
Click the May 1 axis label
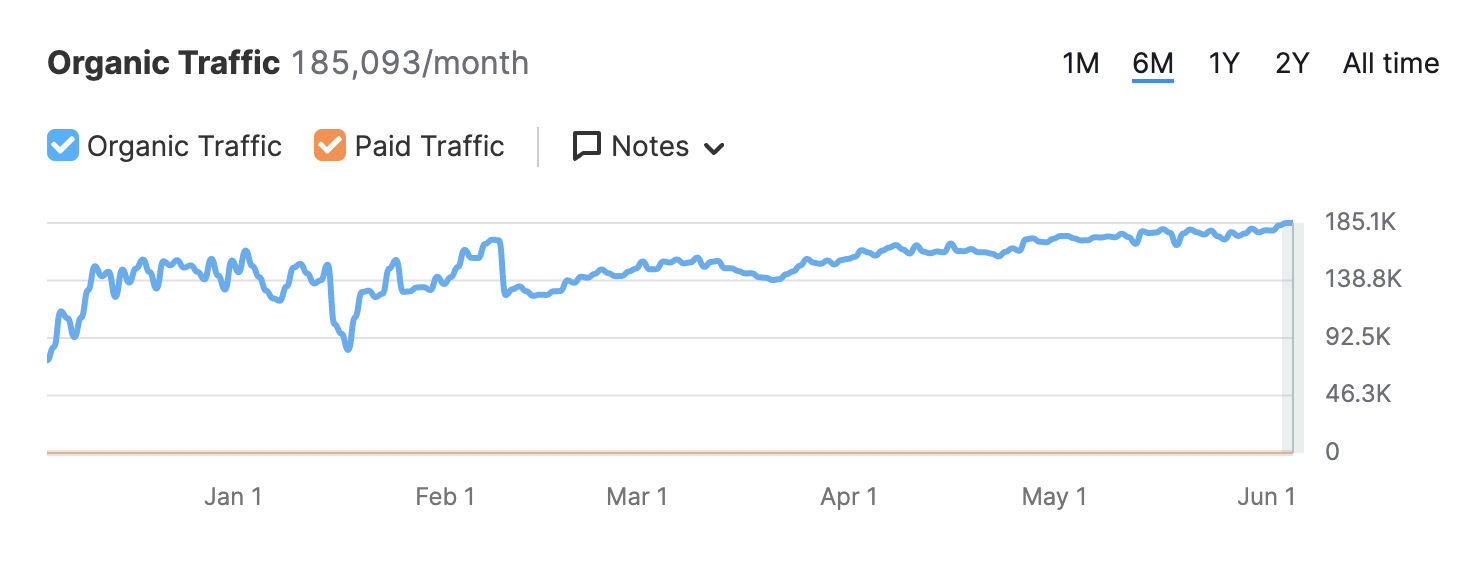tap(1054, 497)
